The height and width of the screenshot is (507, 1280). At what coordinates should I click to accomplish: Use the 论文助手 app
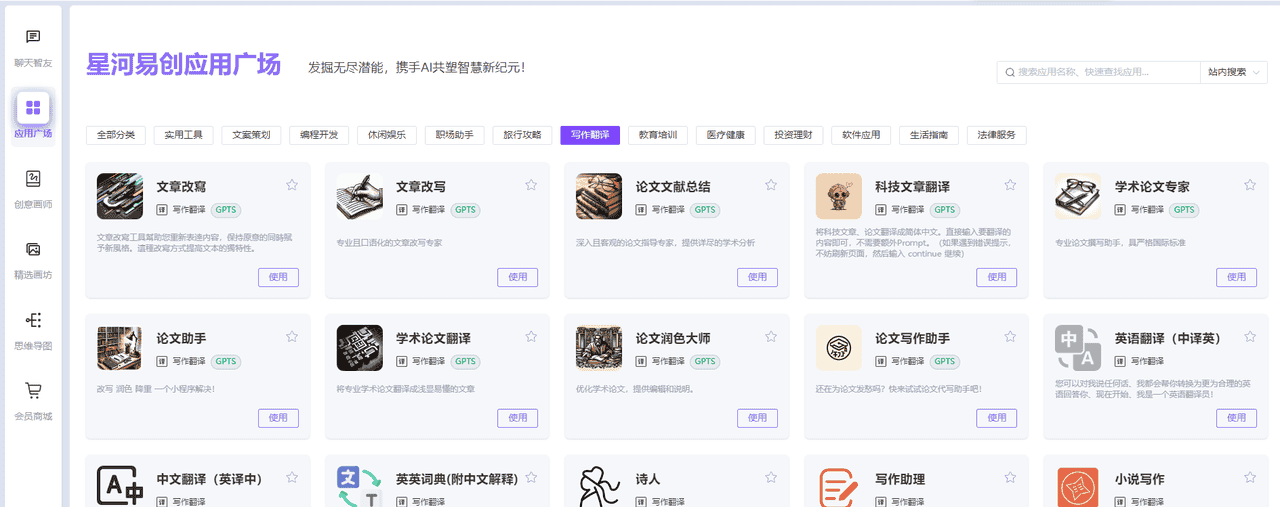(278, 418)
